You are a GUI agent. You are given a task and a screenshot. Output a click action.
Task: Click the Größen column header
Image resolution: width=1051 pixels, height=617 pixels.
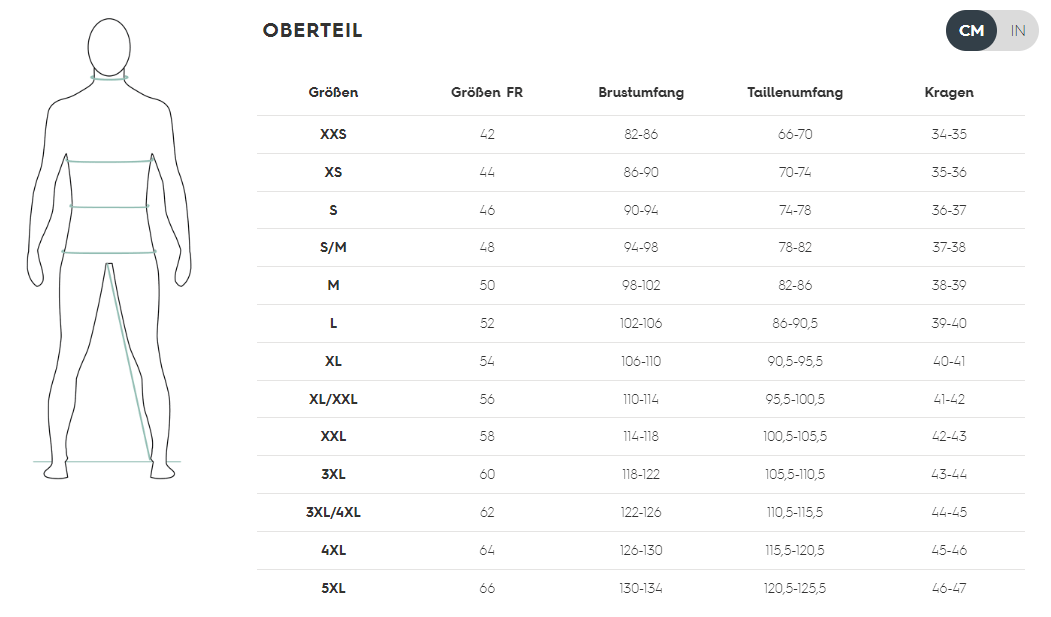[x=333, y=93]
